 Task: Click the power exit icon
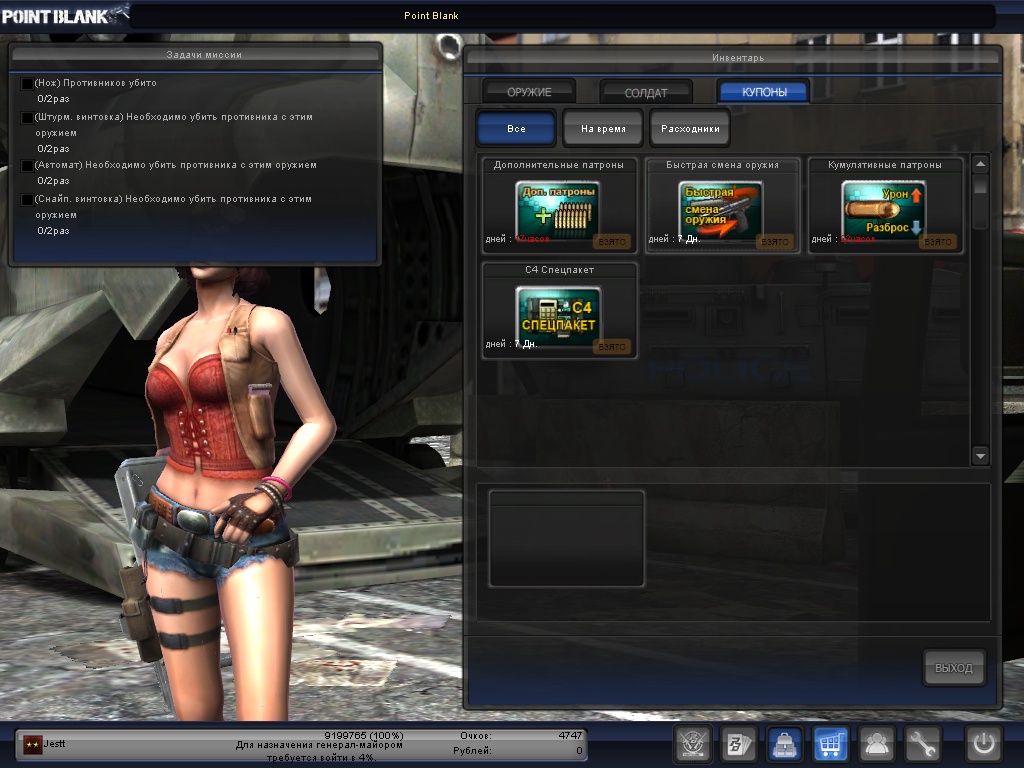(984, 744)
